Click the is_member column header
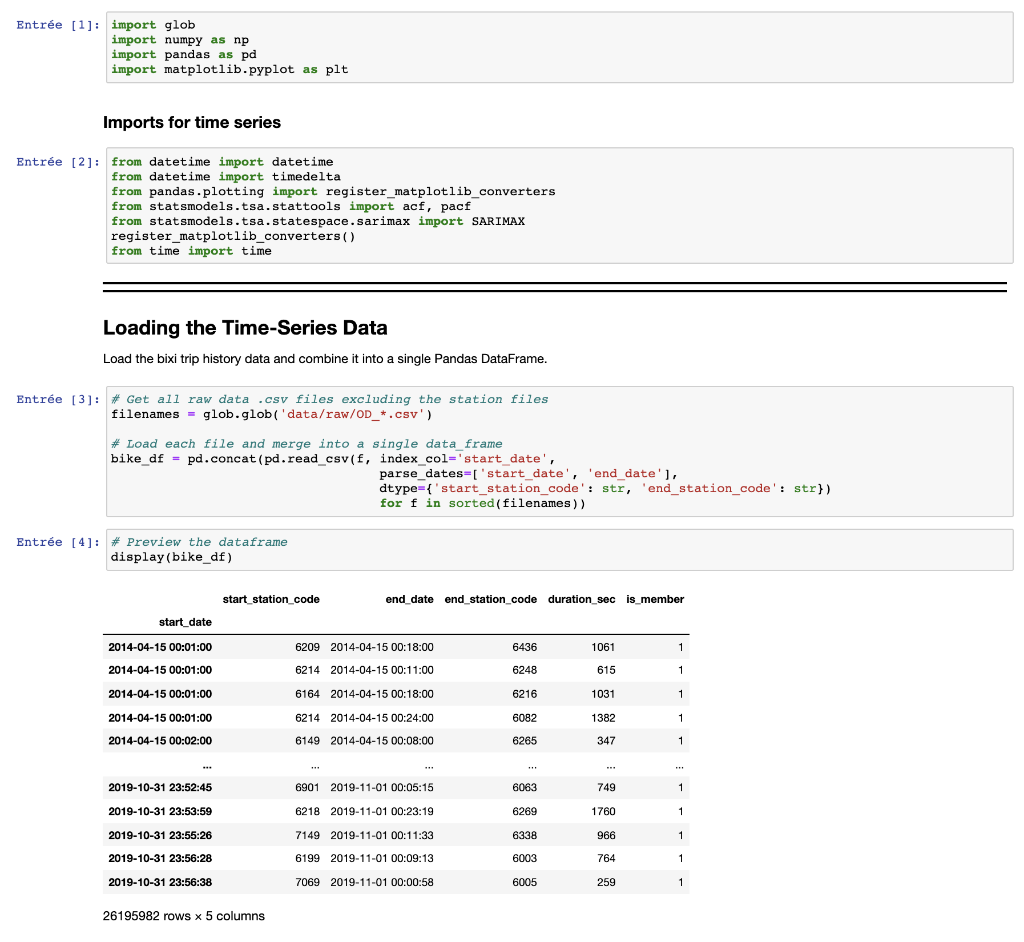The height and width of the screenshot is (942, 1024). point(655,599)
